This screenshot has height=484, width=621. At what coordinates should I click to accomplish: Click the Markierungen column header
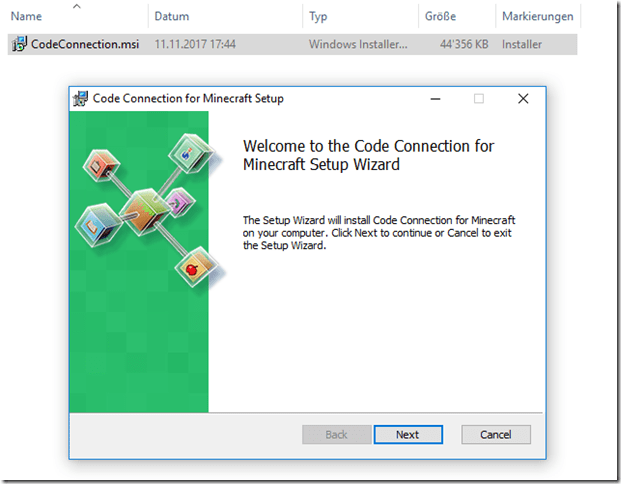click(x=537, y=17)
